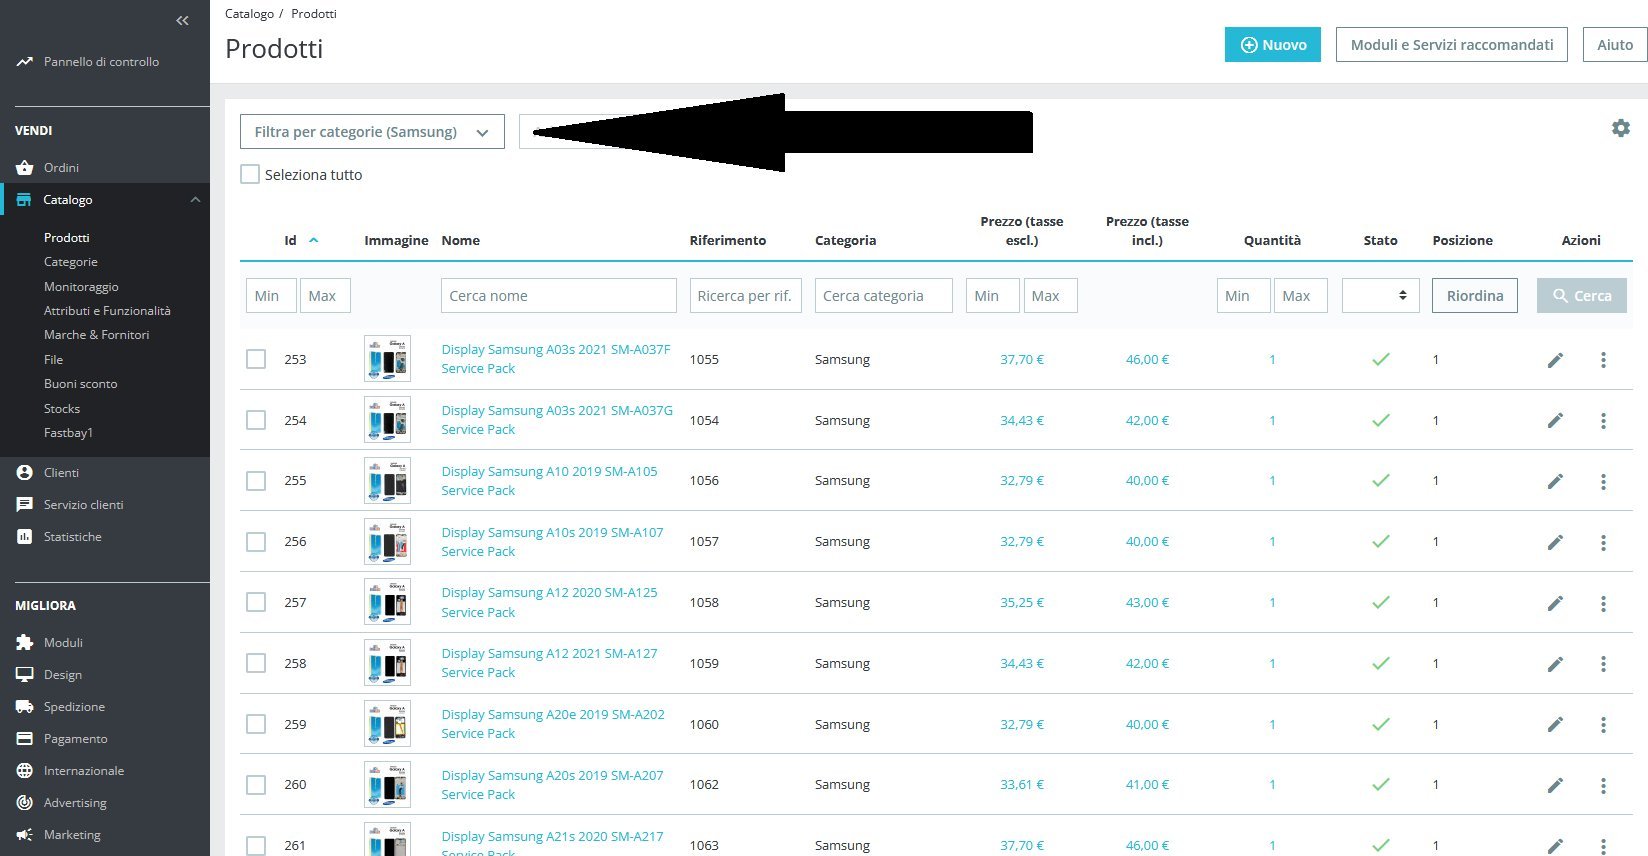Screen dimensions: 1648x856
Task: Select checkbox for product 258
Action: (x=256, y=663)
